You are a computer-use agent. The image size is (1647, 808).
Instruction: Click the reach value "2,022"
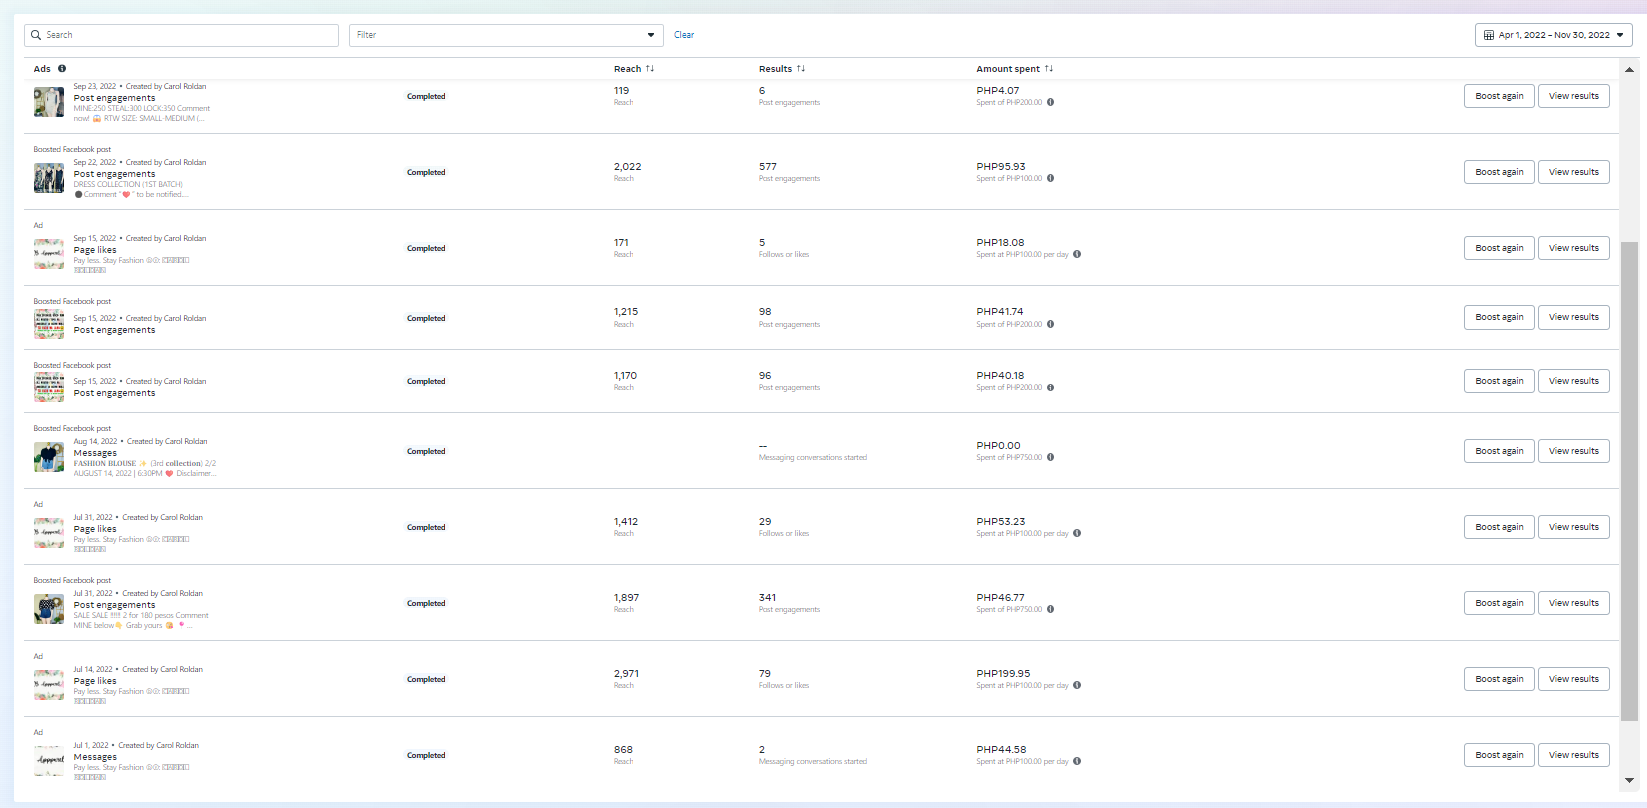tap(627, 167)
